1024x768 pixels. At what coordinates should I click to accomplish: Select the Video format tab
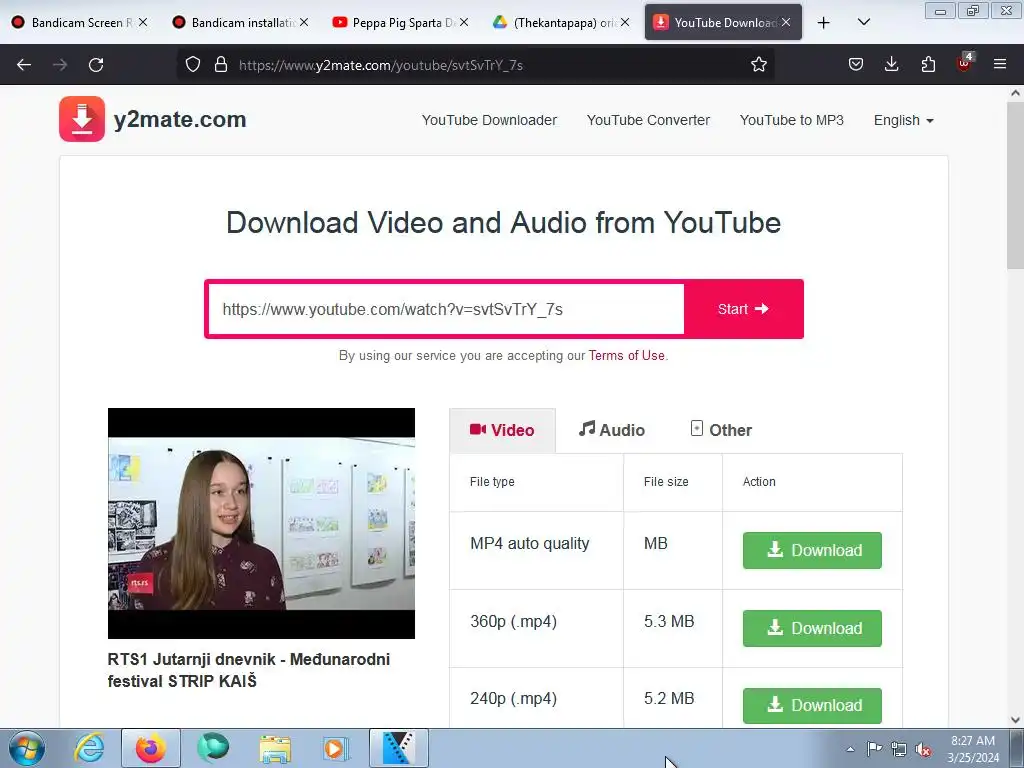502,430
